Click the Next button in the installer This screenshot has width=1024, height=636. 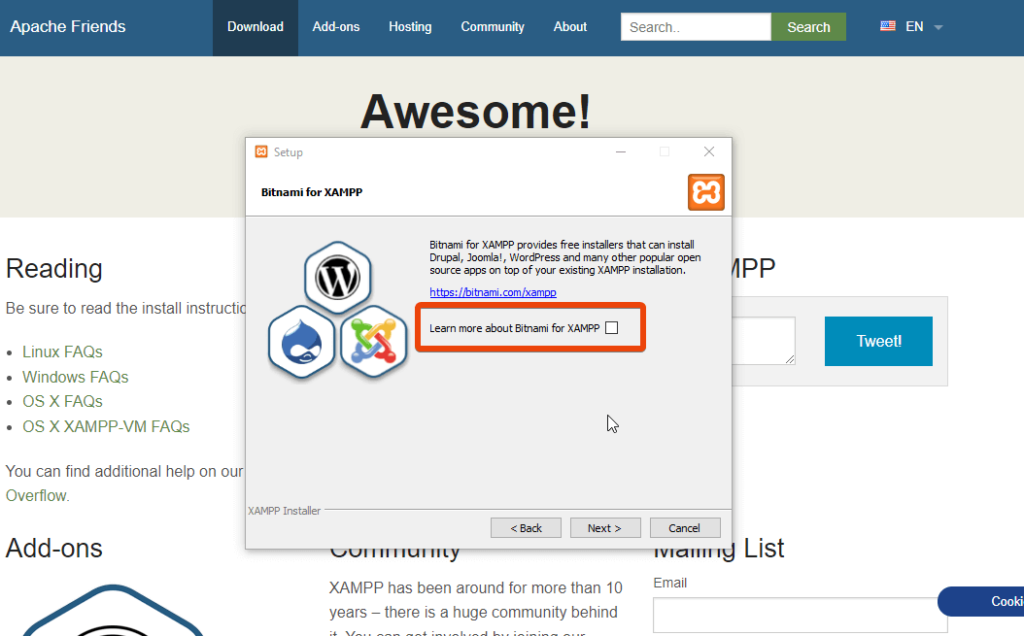click(605, 527)
